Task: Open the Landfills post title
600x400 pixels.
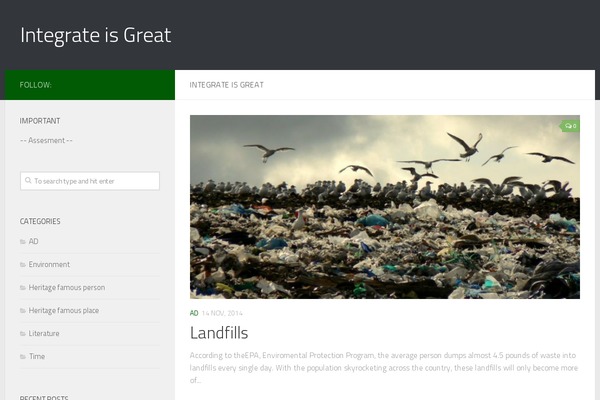Action: coord(219,333)
